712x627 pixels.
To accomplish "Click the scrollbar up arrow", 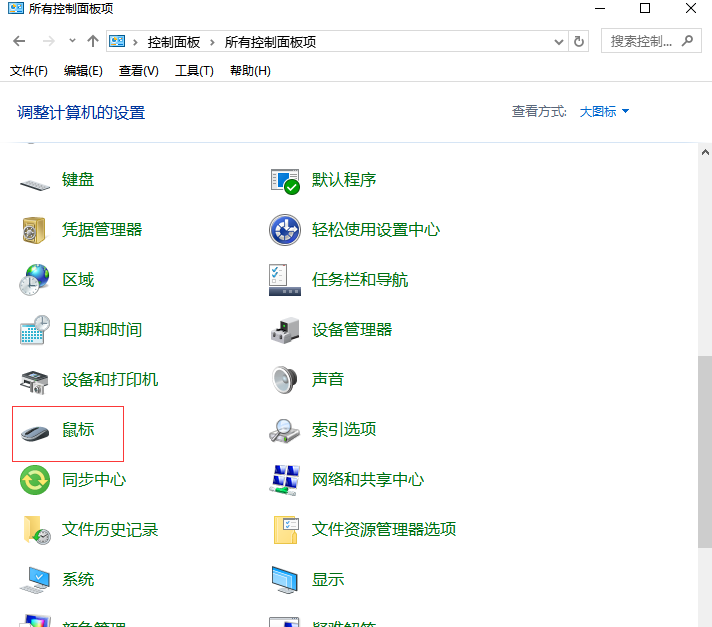I will [705, 153].
